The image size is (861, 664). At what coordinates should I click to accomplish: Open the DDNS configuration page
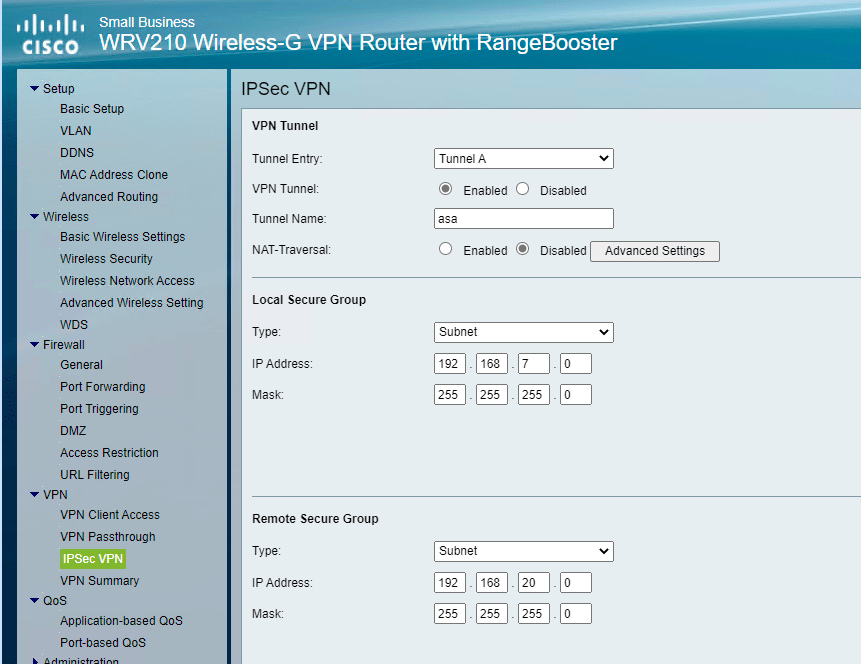pyautogui.click(x=76, y=152)
